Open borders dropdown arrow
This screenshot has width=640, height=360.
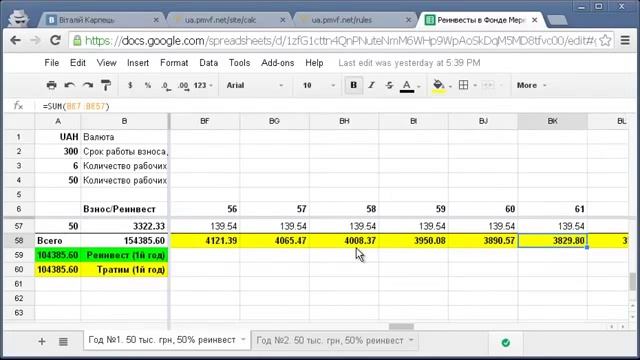pyautogui.click(x=475, y=86)
